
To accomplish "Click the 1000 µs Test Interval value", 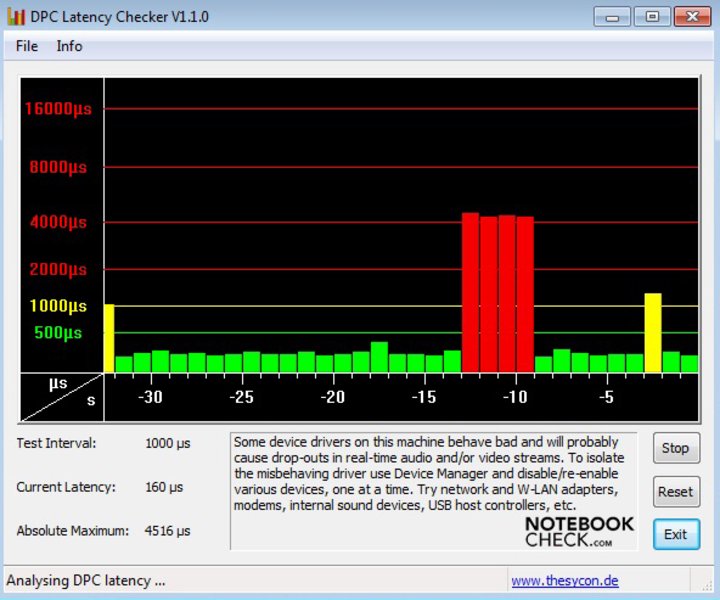I will point(168,443).
